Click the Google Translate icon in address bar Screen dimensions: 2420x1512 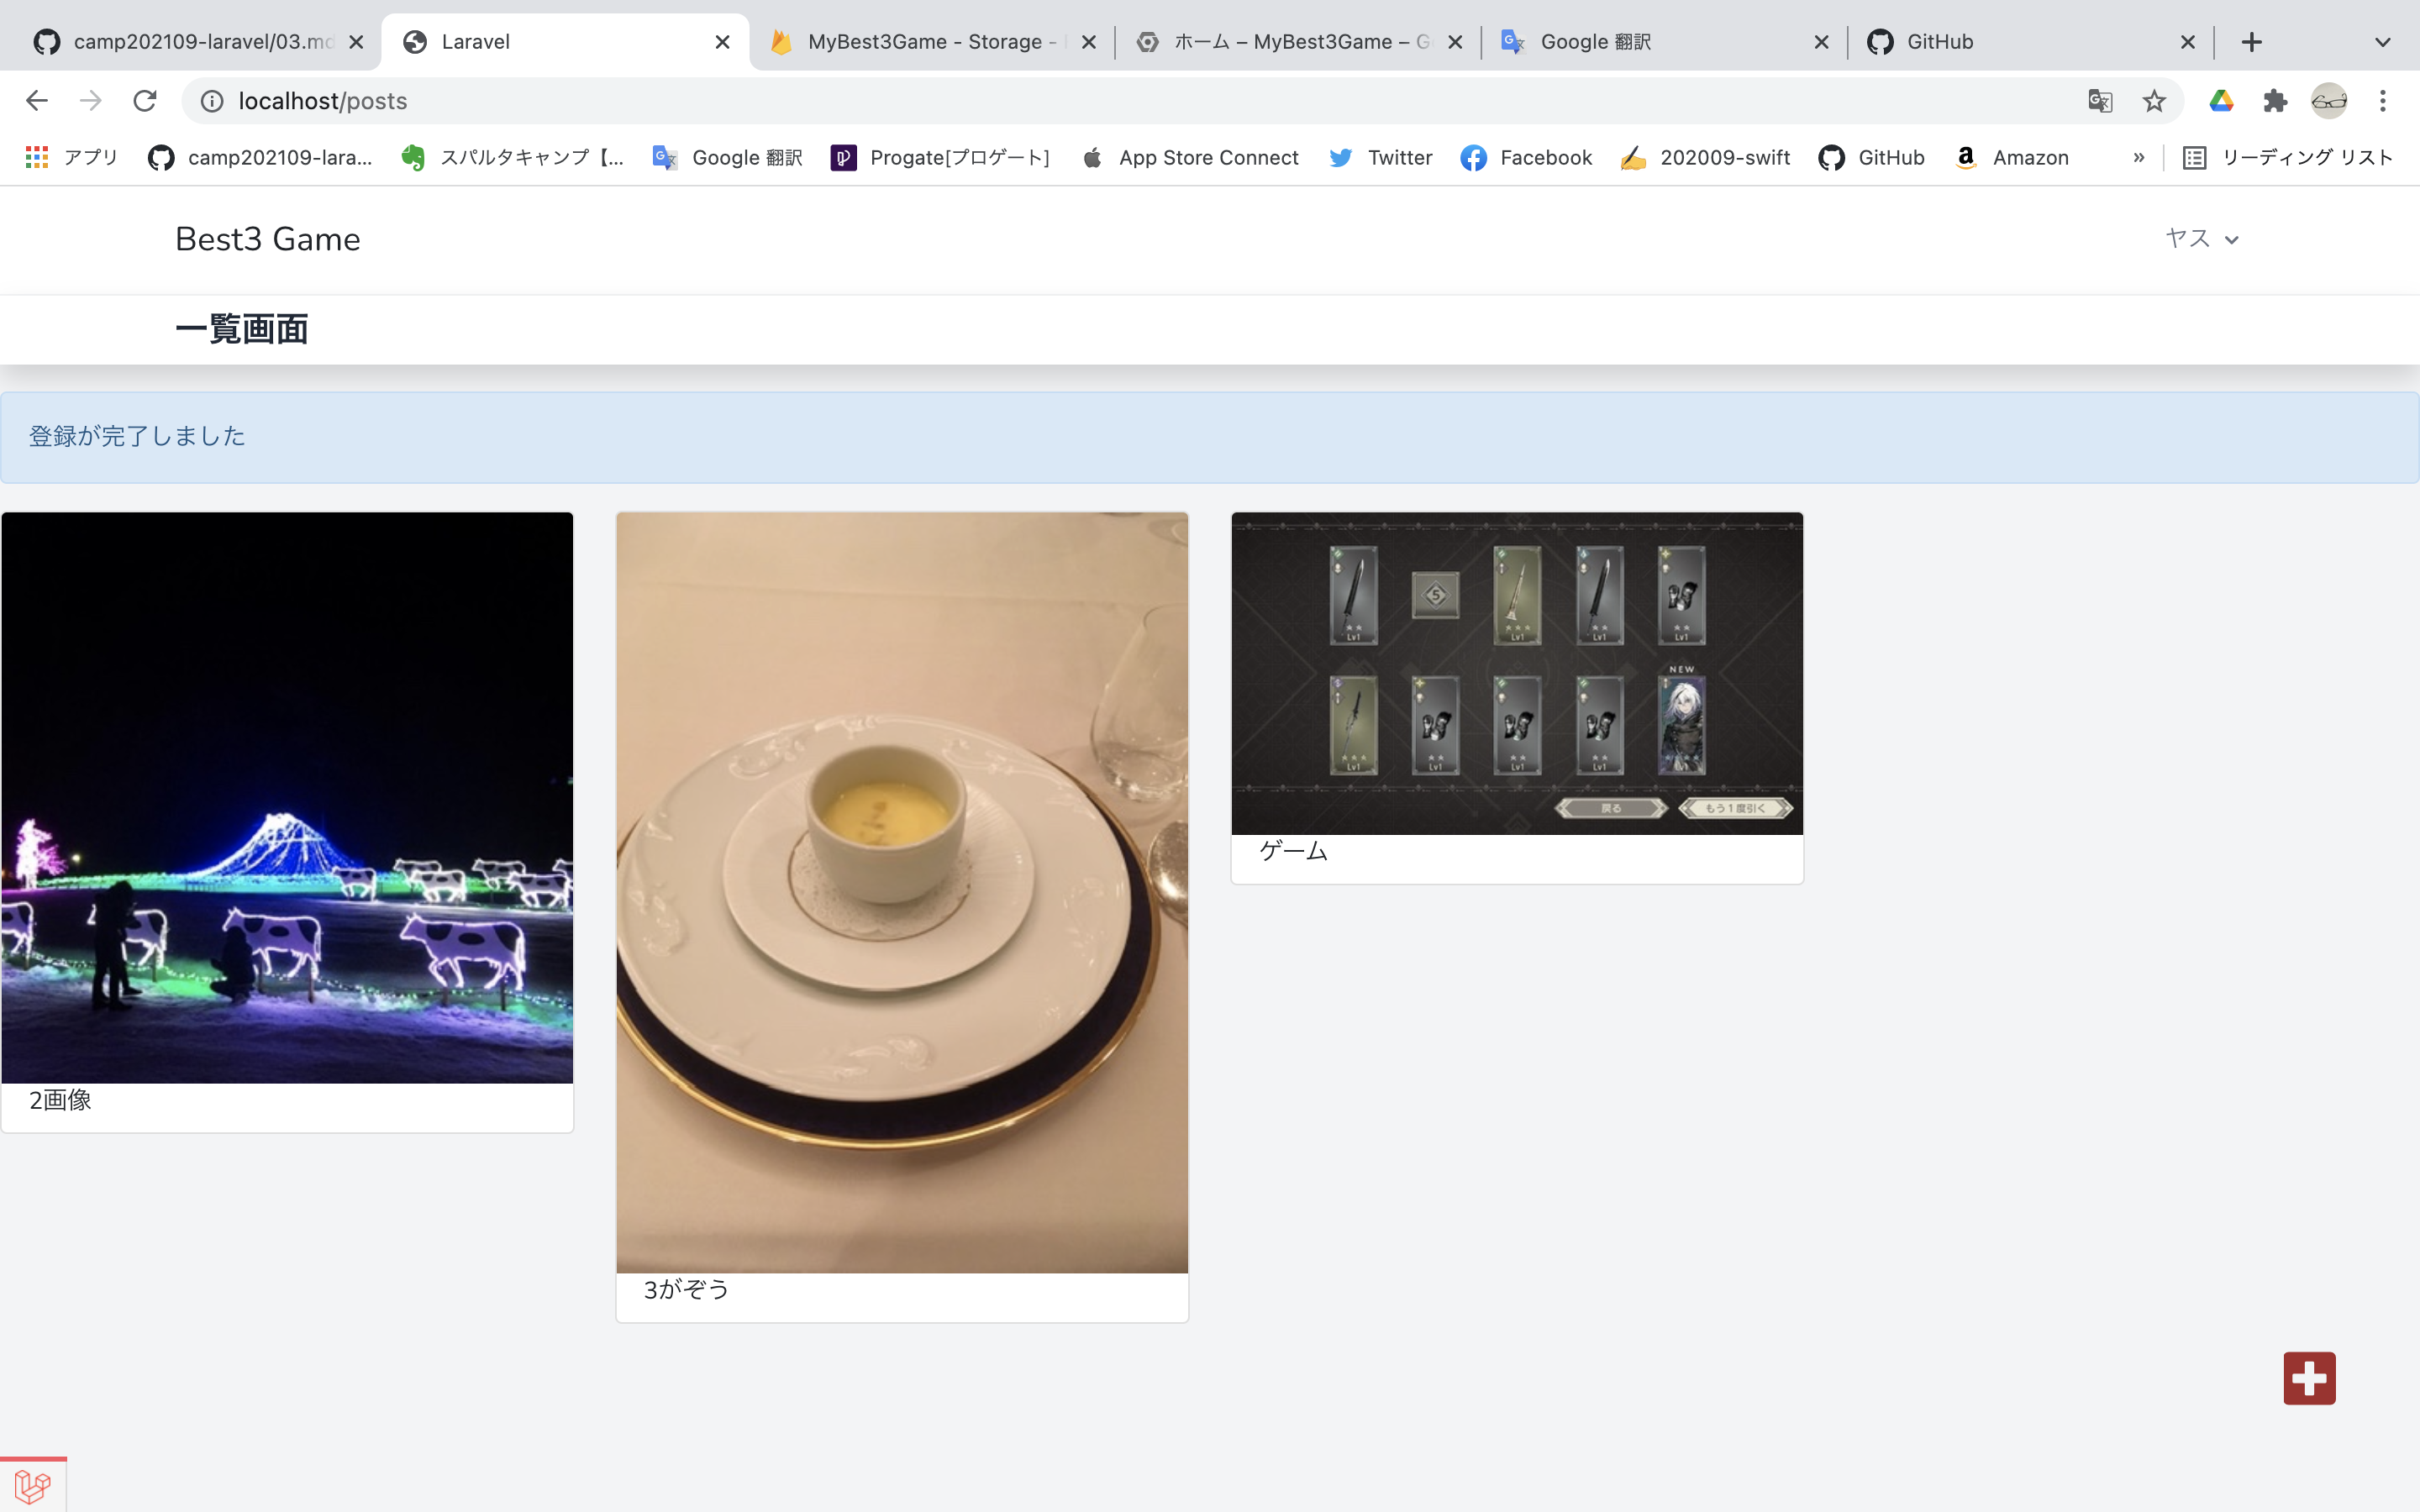(2100, 101)
